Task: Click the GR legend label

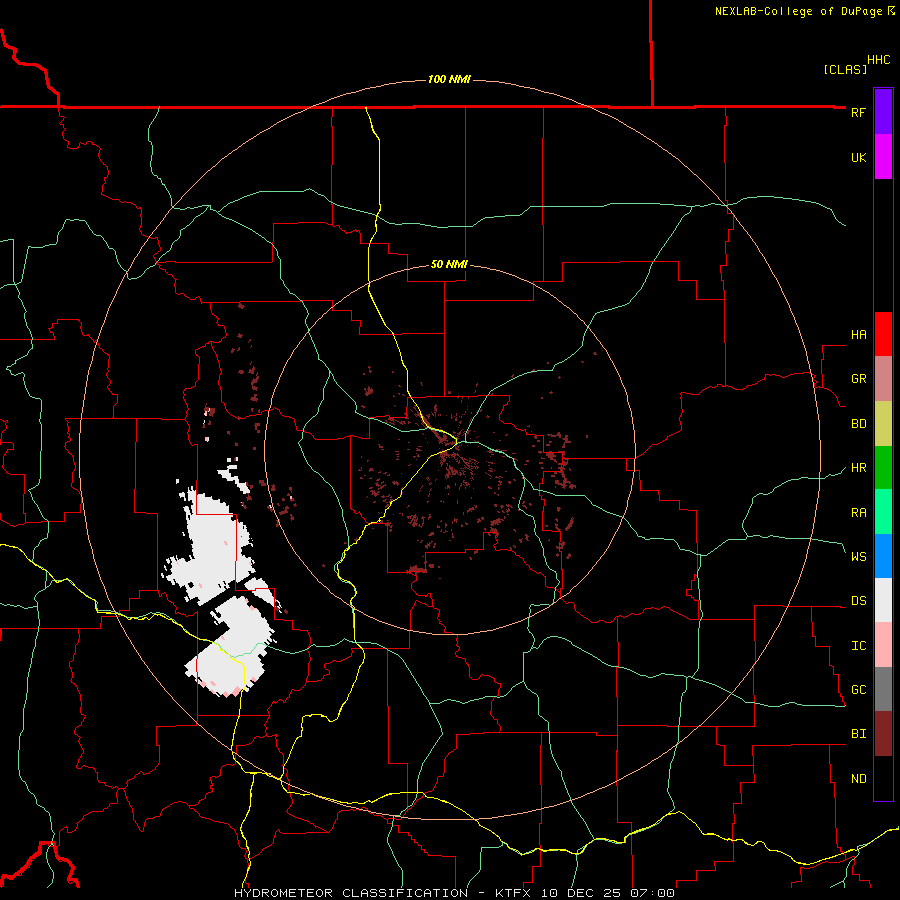Action: (x=858, y=379)
